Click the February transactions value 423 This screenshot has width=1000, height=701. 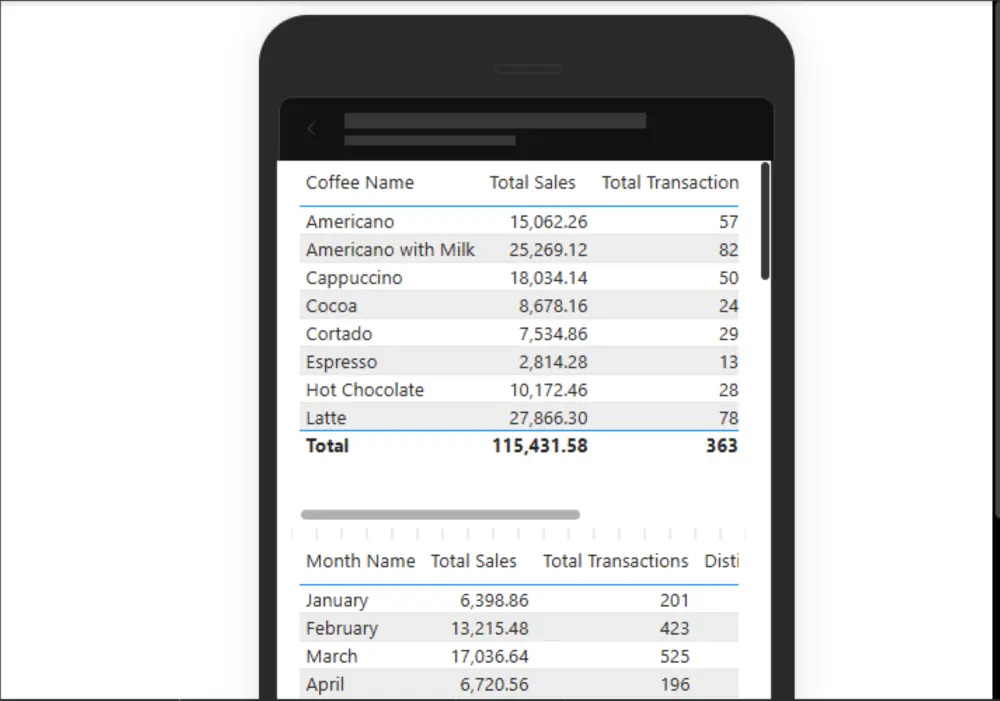tap(674, 628)
